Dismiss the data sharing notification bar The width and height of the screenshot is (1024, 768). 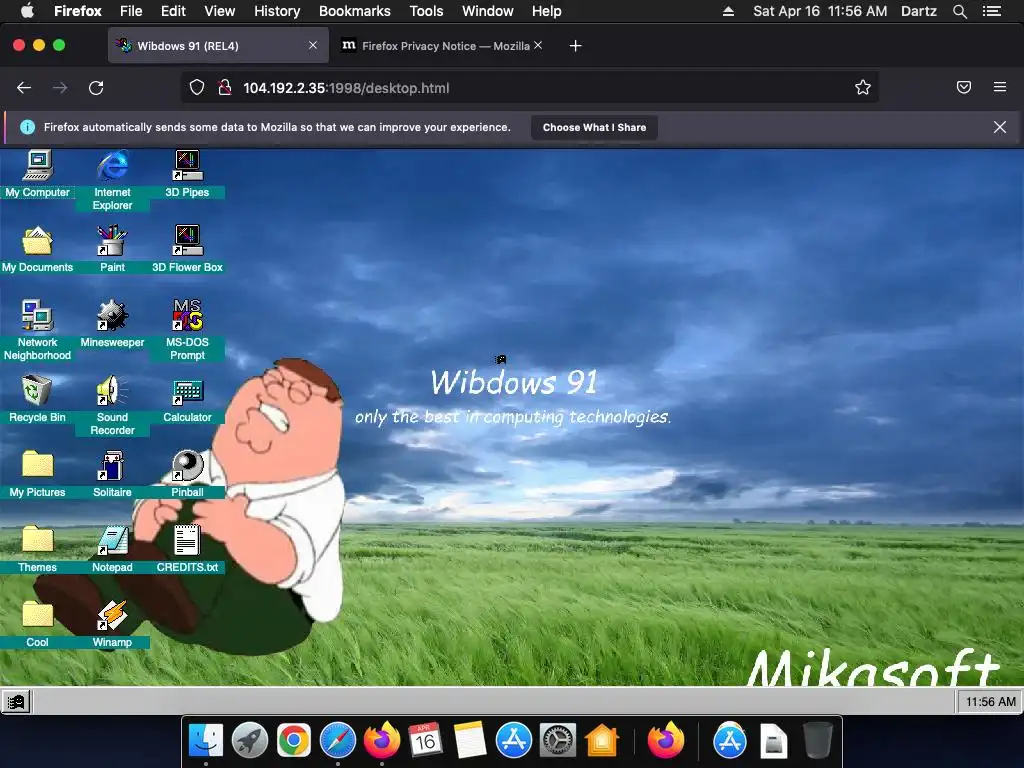coord(1000,127)
